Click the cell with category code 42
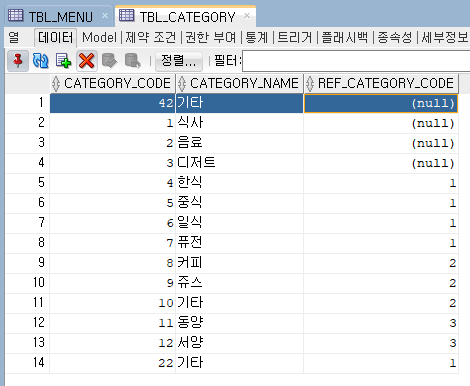This screenshot has width=470, height=386. click(113, 103)
